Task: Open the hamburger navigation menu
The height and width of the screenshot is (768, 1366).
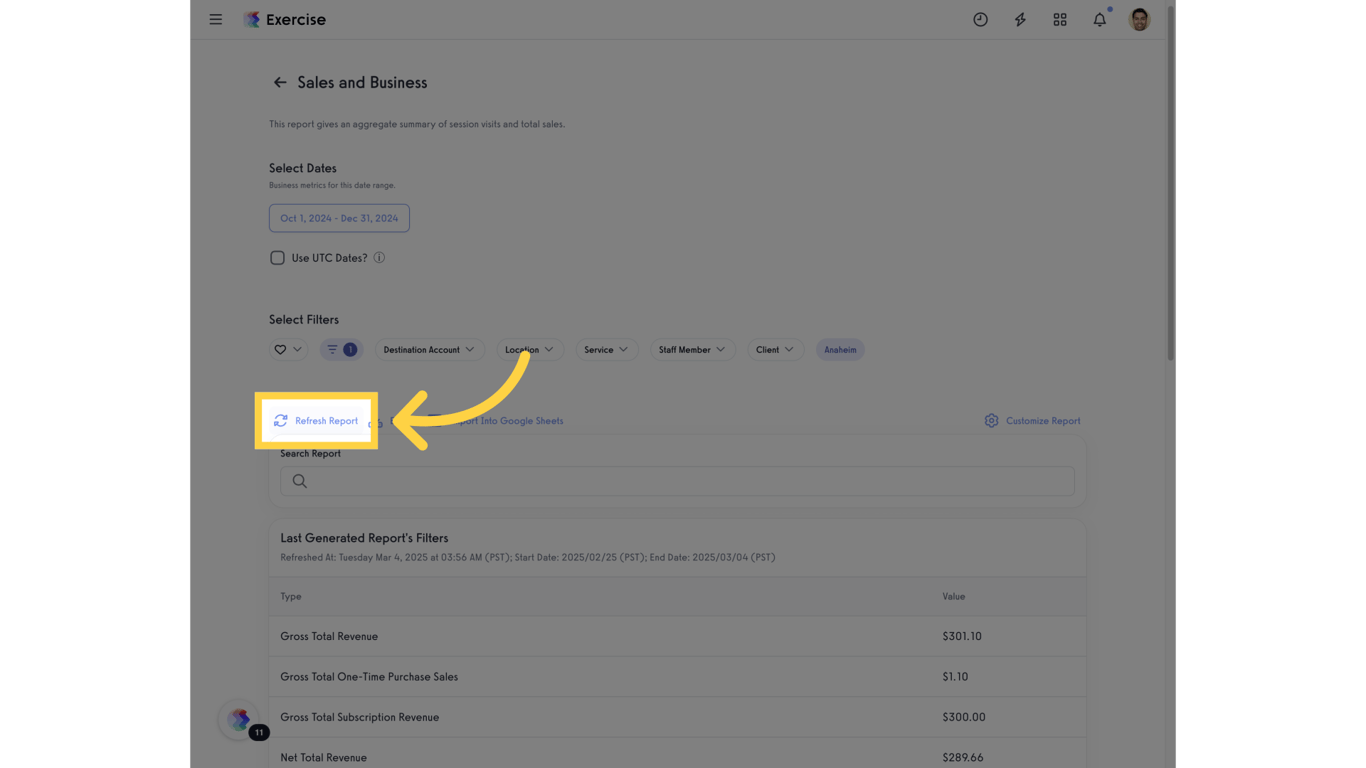Action: [x=216, y=19]
